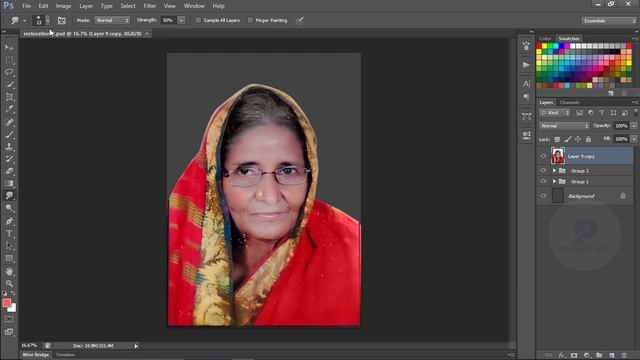This screenshot has height=360, width=640.
Task: Select the Dodge tool
Action: point(9,208)
